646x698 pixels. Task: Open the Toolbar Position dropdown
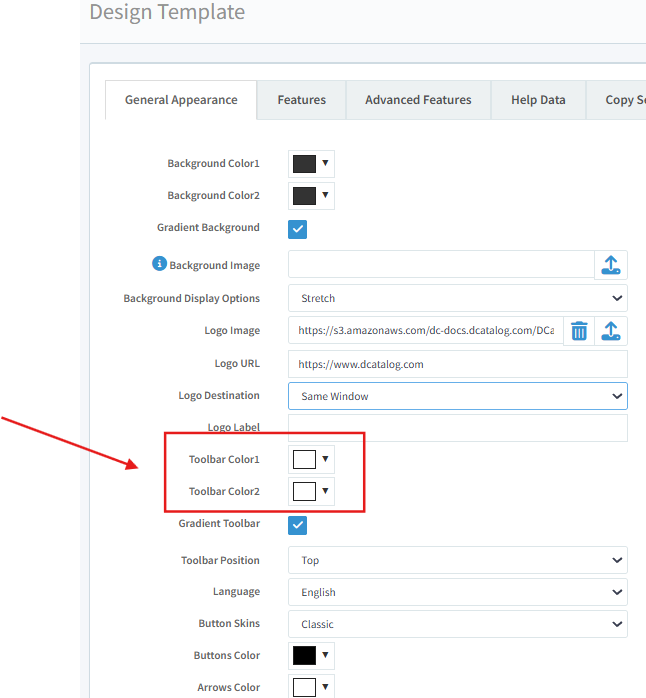[x=457, y=560]
